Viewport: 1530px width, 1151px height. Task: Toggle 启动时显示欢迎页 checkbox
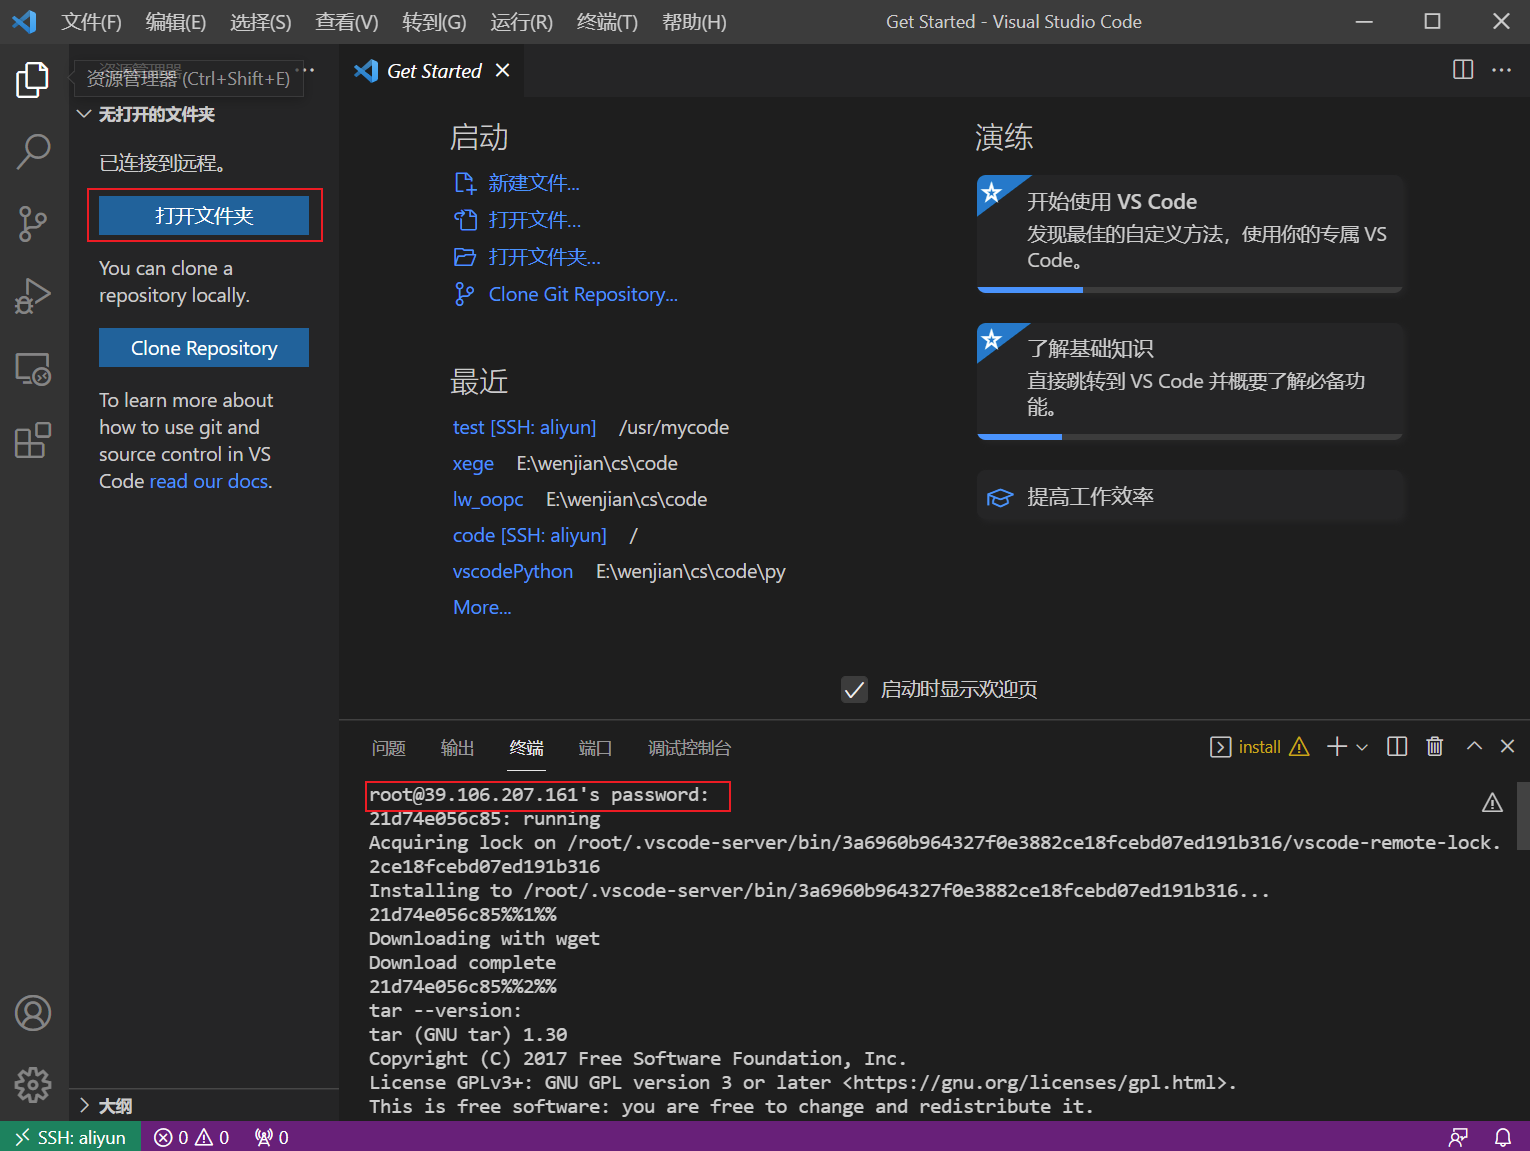(854, 690)
